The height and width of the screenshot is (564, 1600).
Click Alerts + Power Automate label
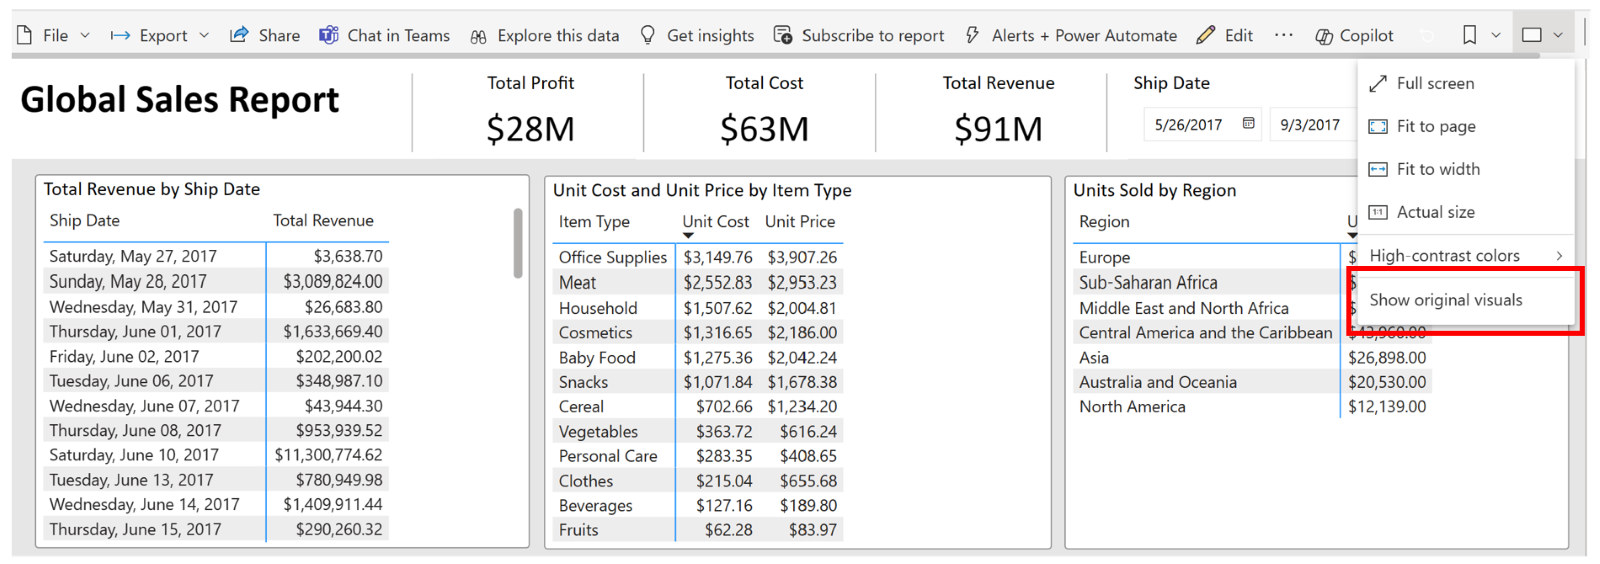(x=1084, y=35)
